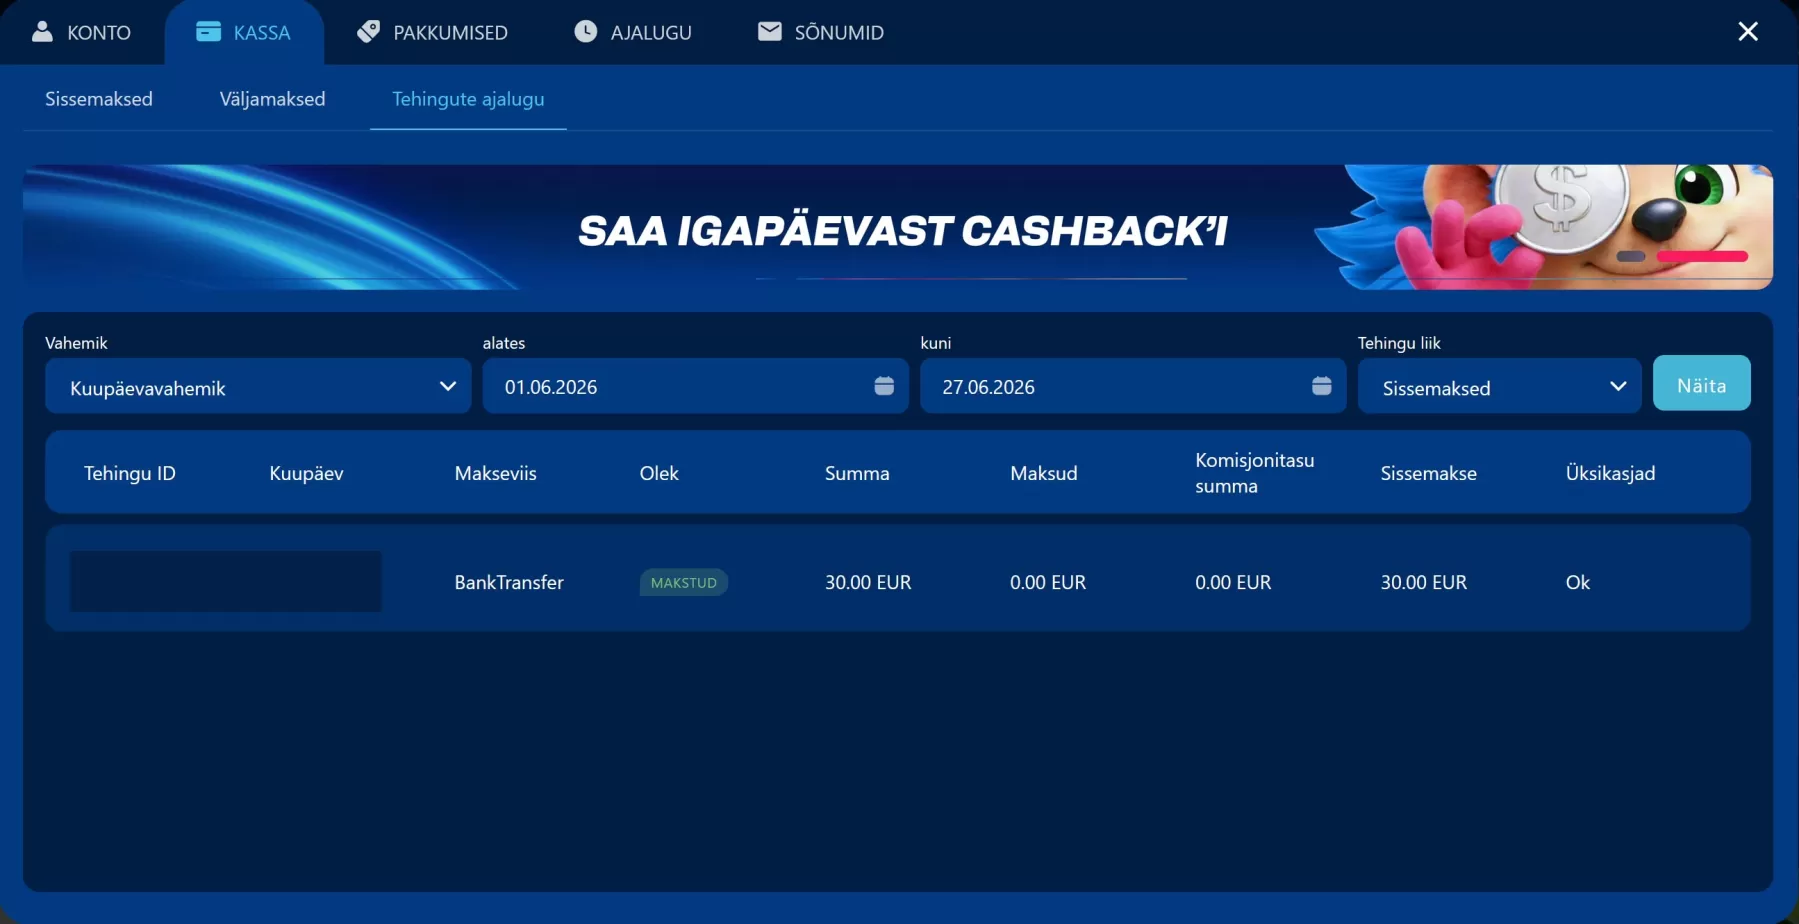Open the Tehingu liik Sissemaksed dropdown
Image resolution: width=1799 pixels, height=924 pixels.
coord(1499,387)
